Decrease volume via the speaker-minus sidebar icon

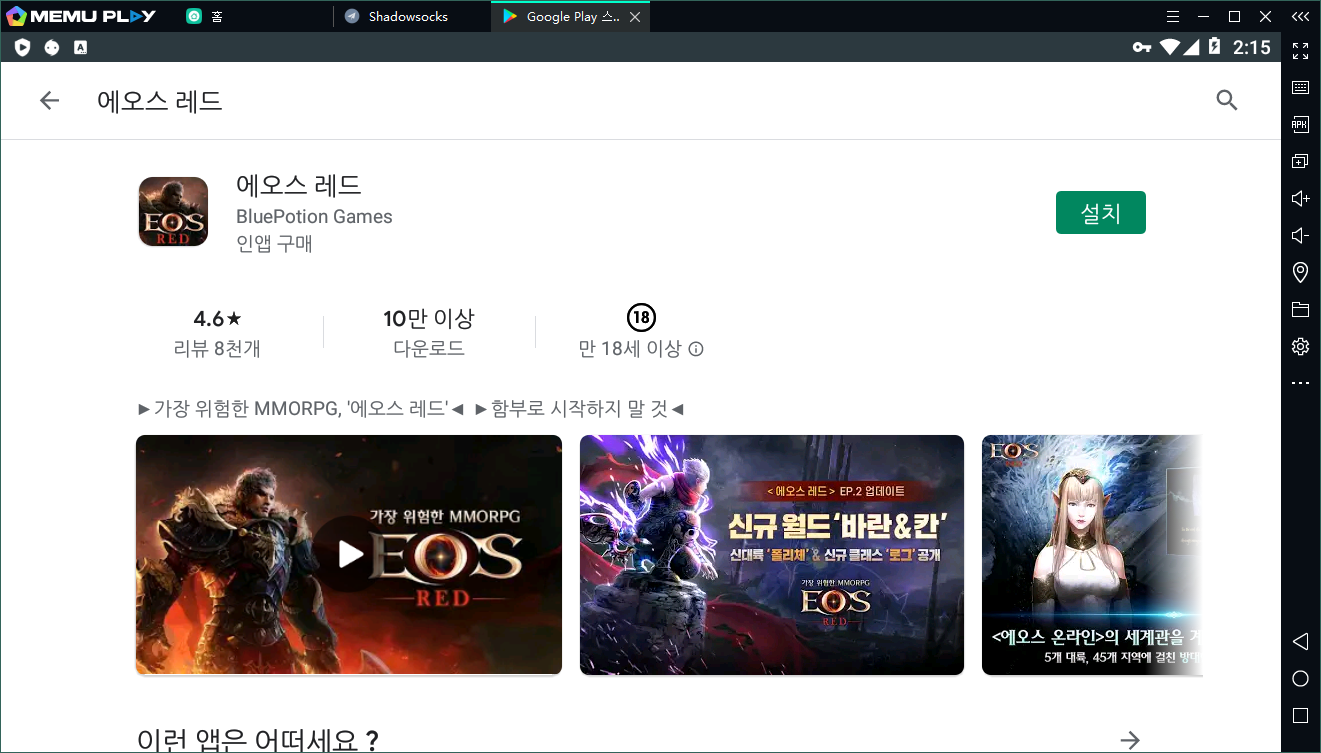(1300, 235)
